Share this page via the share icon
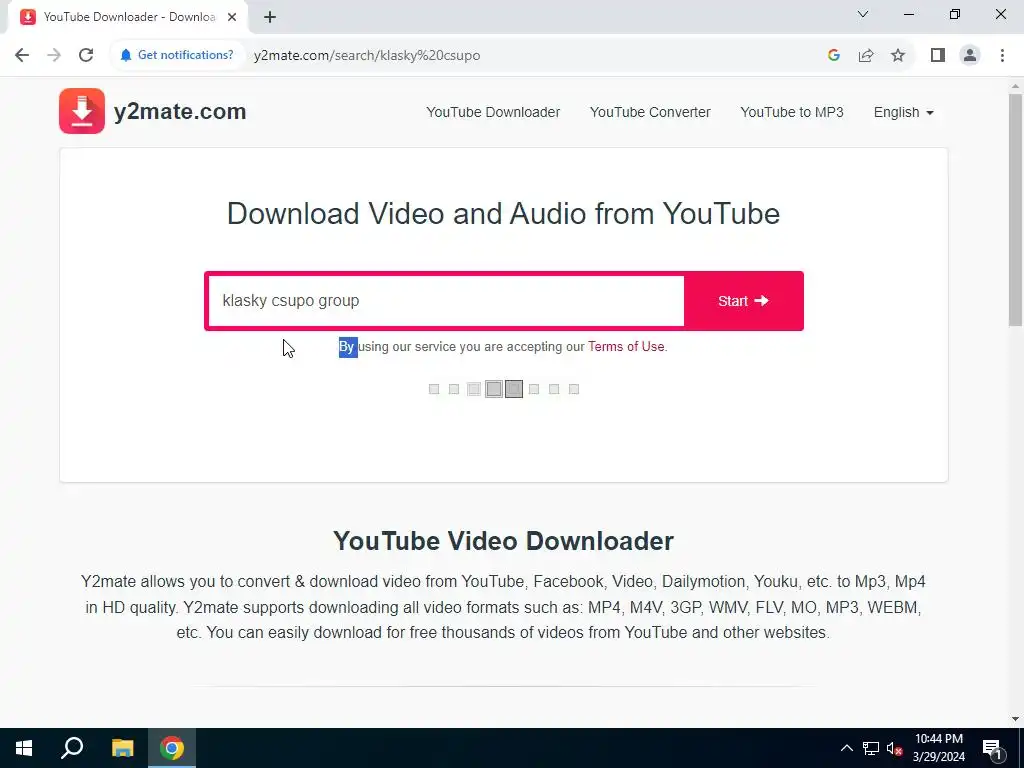This screenshot has height=768, width=1024. click(866, 55)
